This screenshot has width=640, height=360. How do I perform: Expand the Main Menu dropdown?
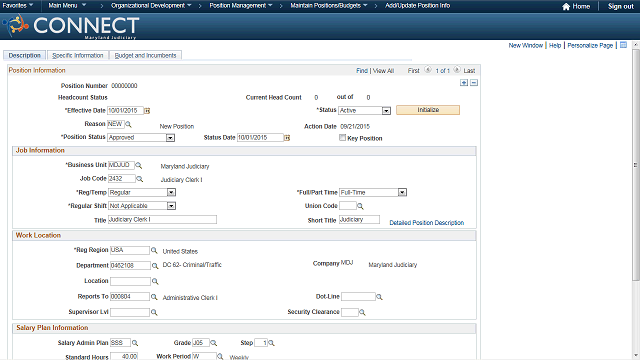click(67, 6)
